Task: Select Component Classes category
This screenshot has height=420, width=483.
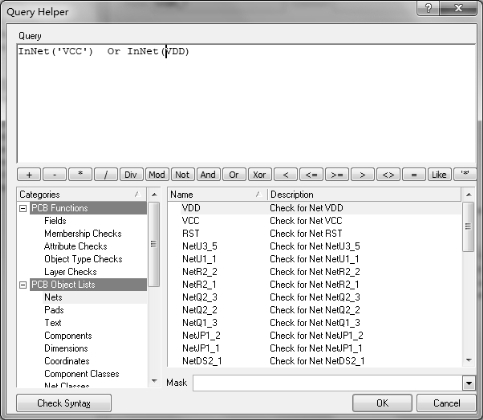Action: pyautogui.click(x=82, y=374)
